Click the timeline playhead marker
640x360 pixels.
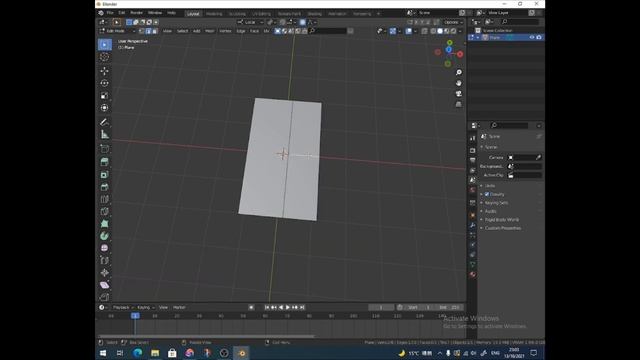(135, 316)
